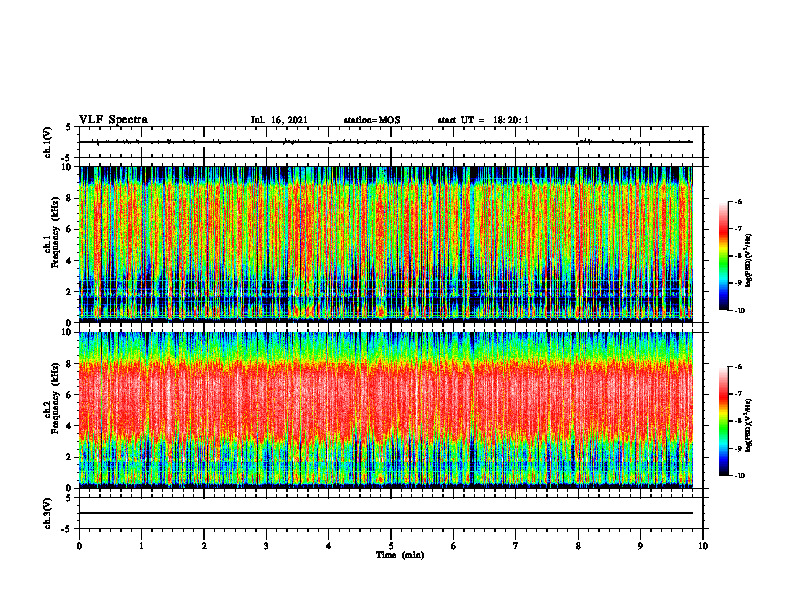Click the time axis tick label '7'
The image size is (792, 612).
click(x=516, y=546)
